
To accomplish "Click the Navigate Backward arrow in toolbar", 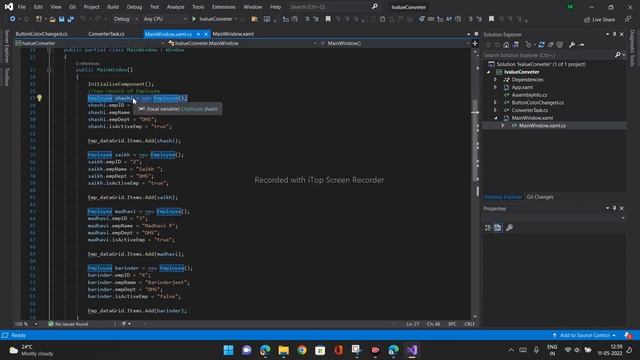I will (x=12, y=19).
